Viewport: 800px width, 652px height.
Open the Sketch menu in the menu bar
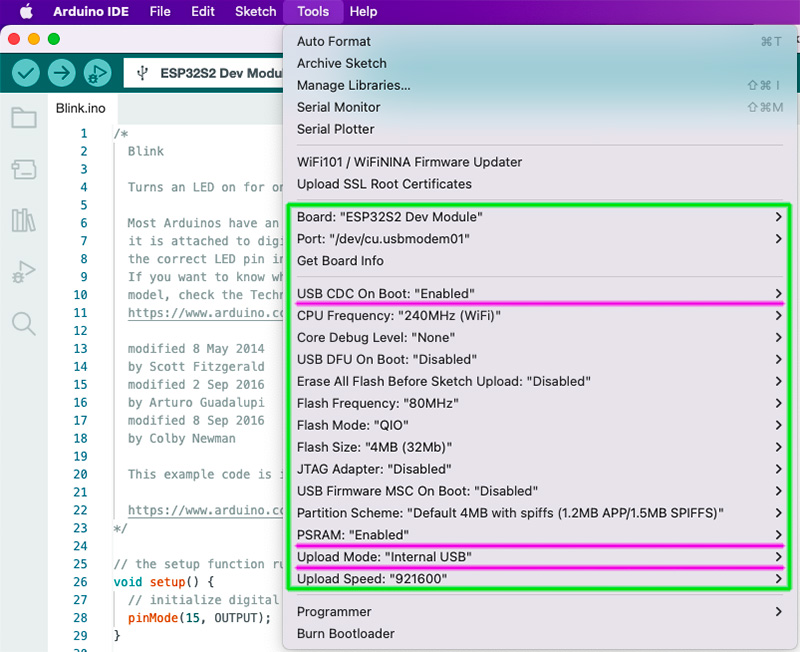click(x=255, y=12)
